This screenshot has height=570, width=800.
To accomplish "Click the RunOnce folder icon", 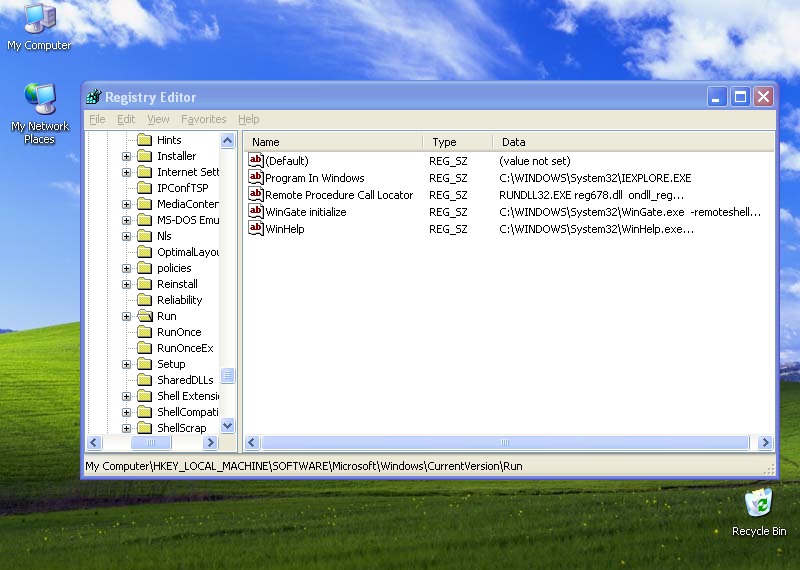I will click(x=145, y=332).
